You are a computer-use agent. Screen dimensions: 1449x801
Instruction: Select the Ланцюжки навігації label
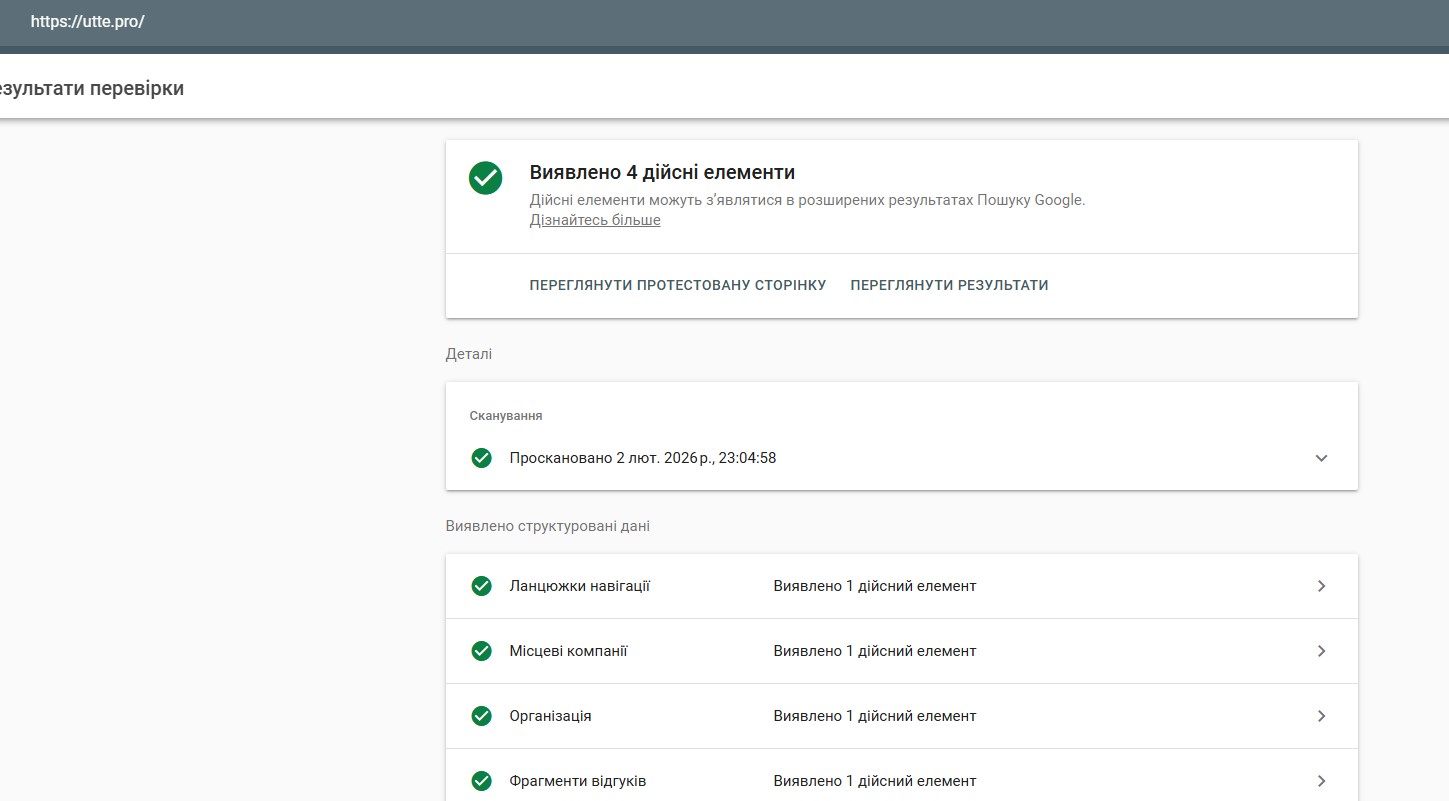point(580,586)
